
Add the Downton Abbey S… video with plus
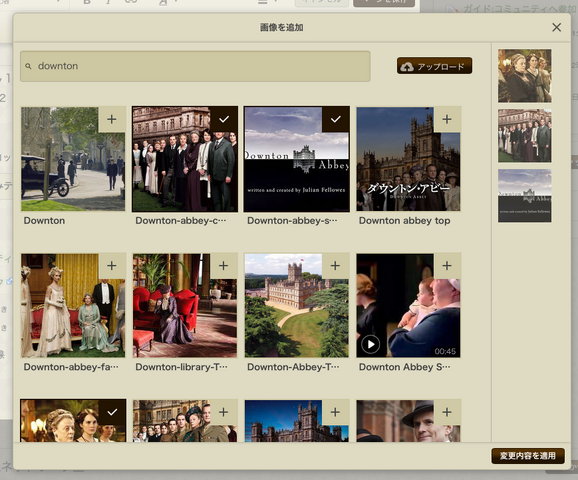coord(447,266)
